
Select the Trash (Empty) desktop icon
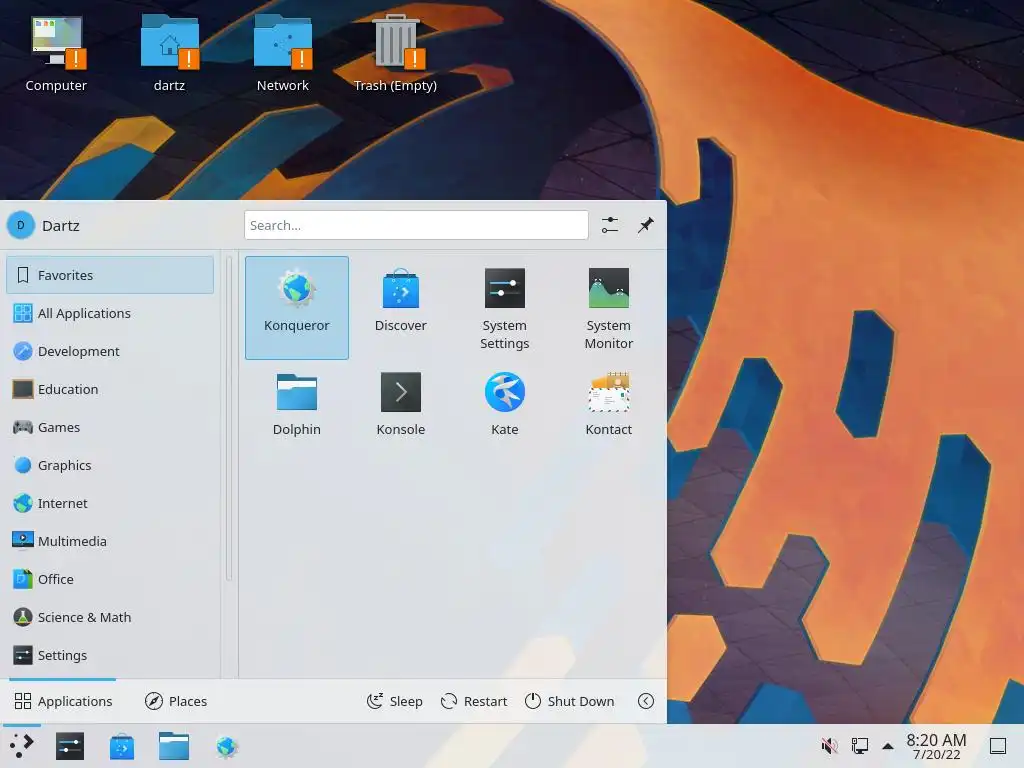[396, 54]
